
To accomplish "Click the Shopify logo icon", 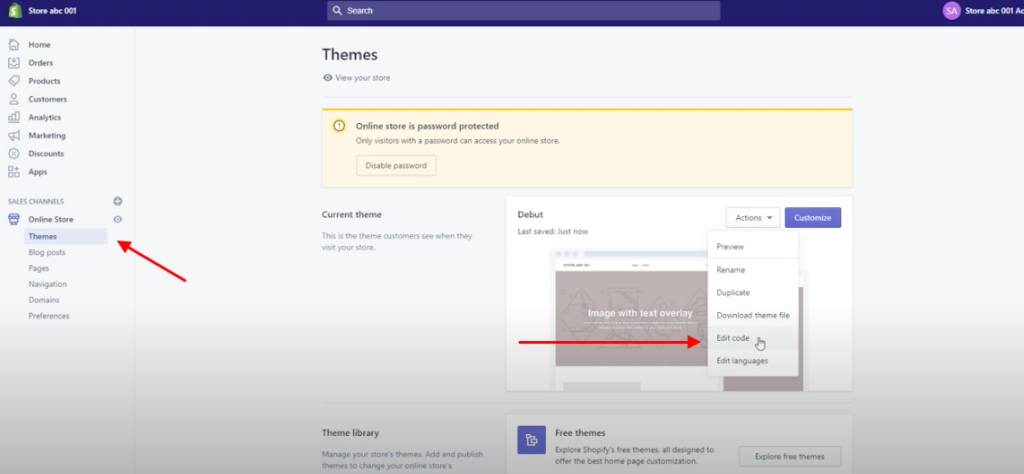I will point(14,10).
